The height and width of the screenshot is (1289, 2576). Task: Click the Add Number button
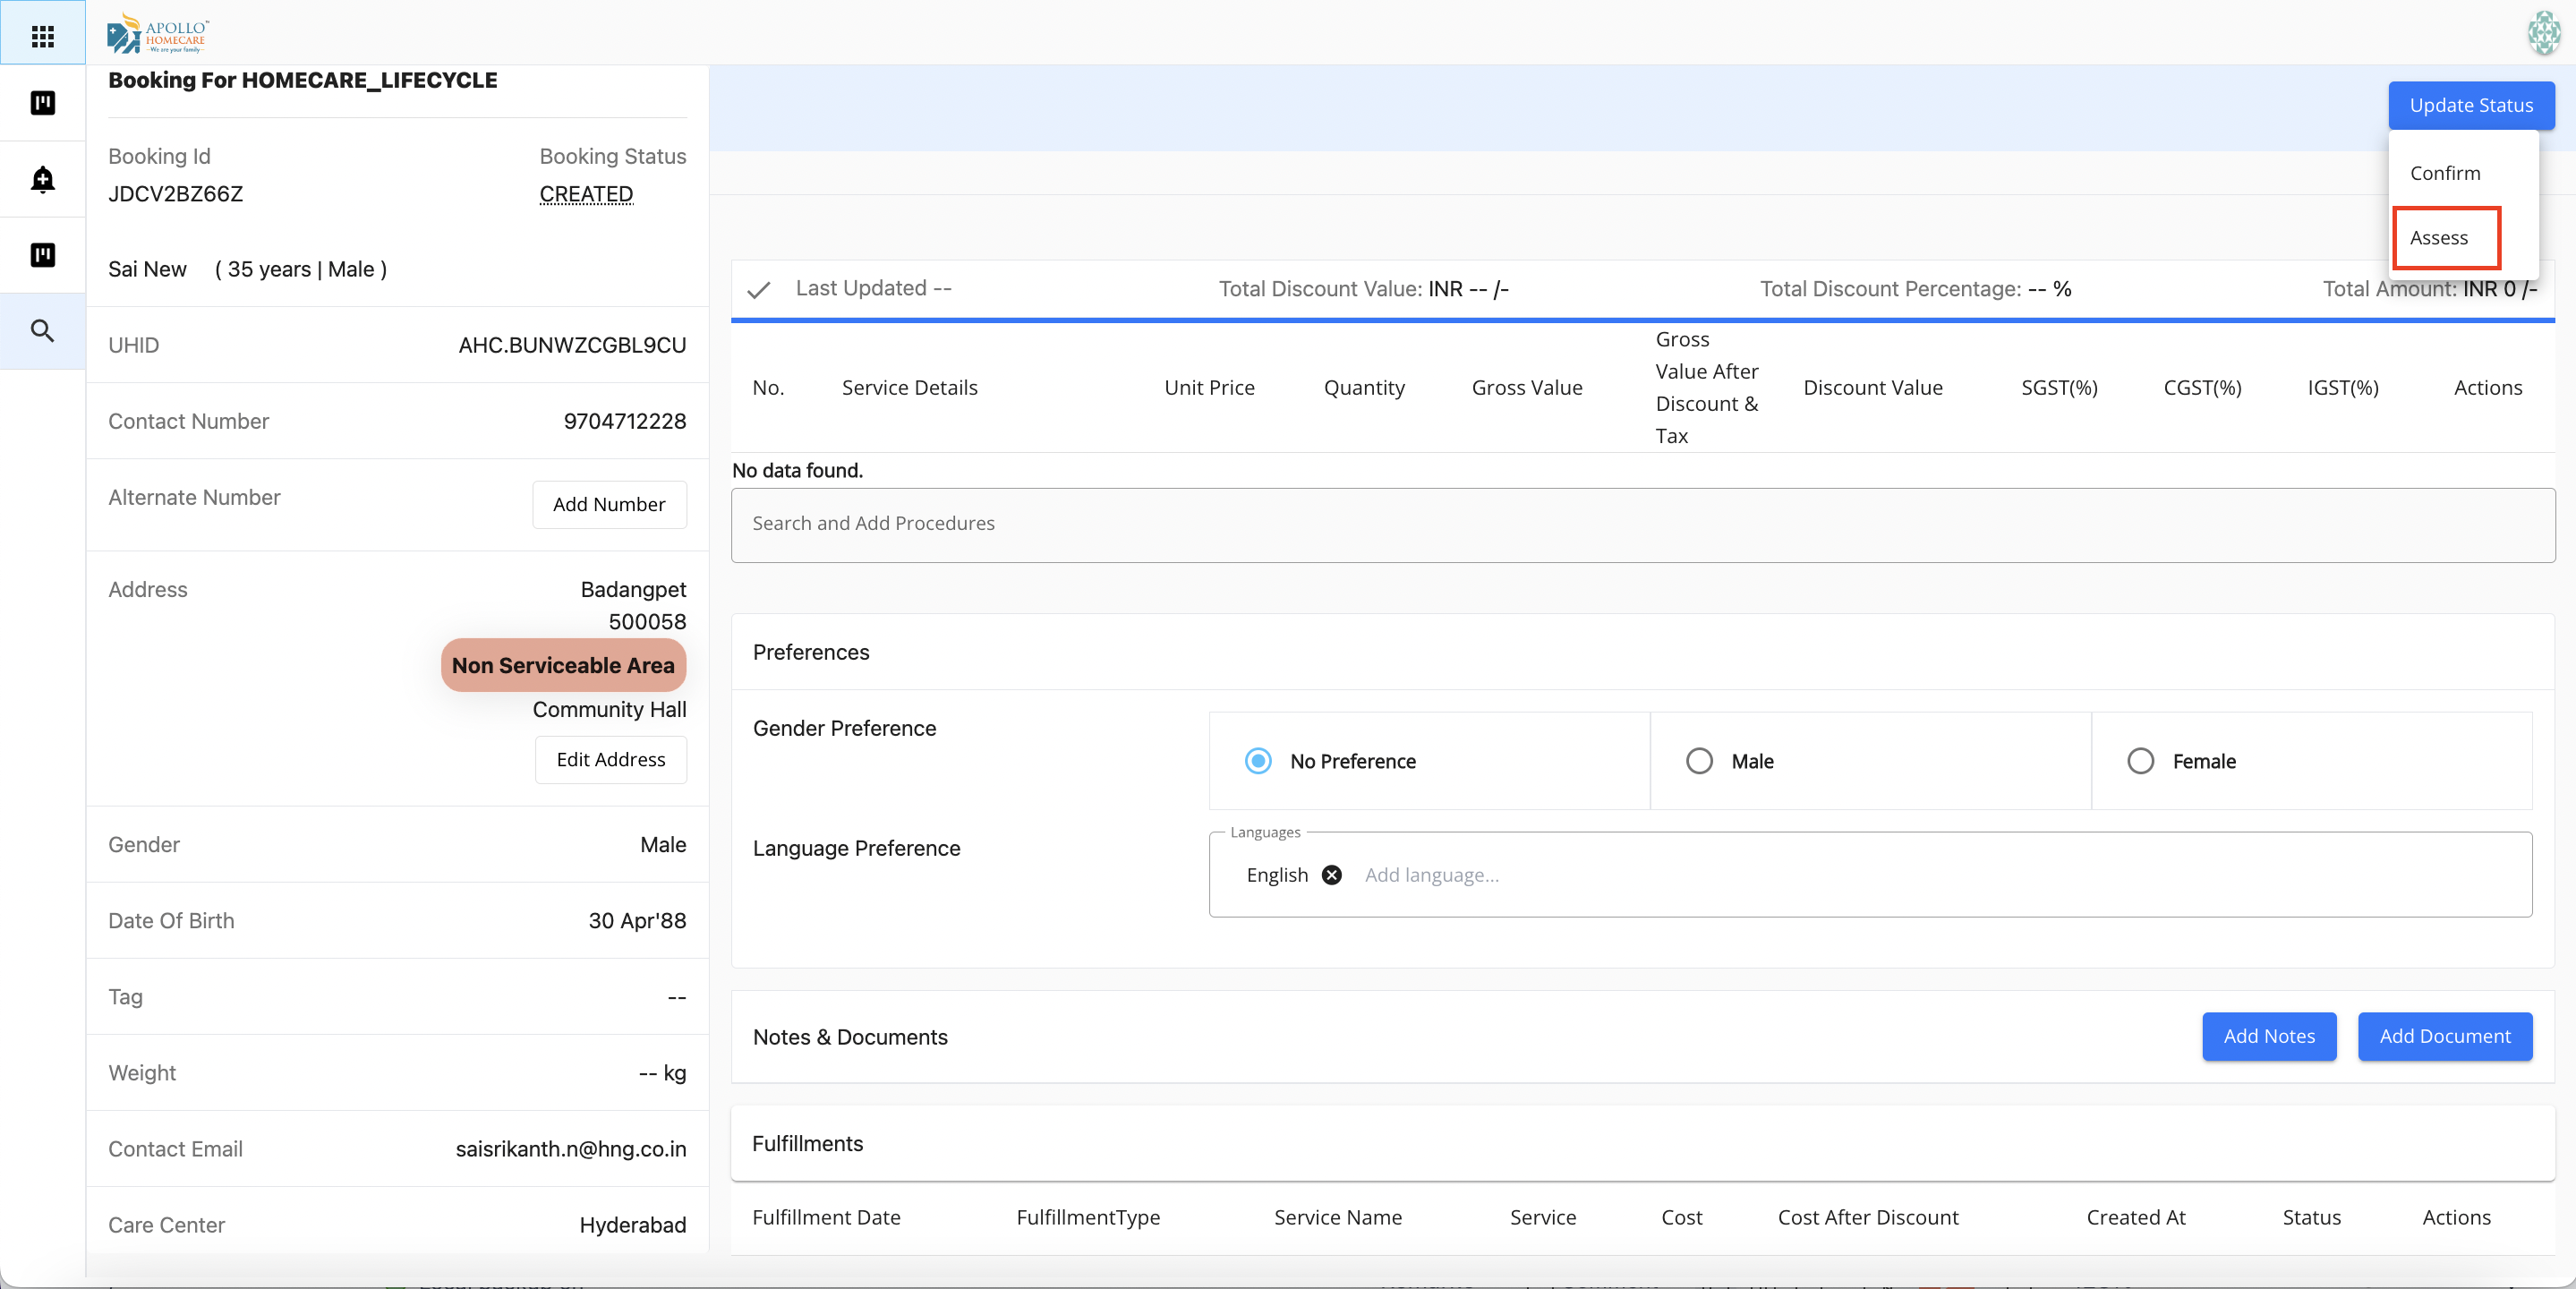(x=609, y=505)
